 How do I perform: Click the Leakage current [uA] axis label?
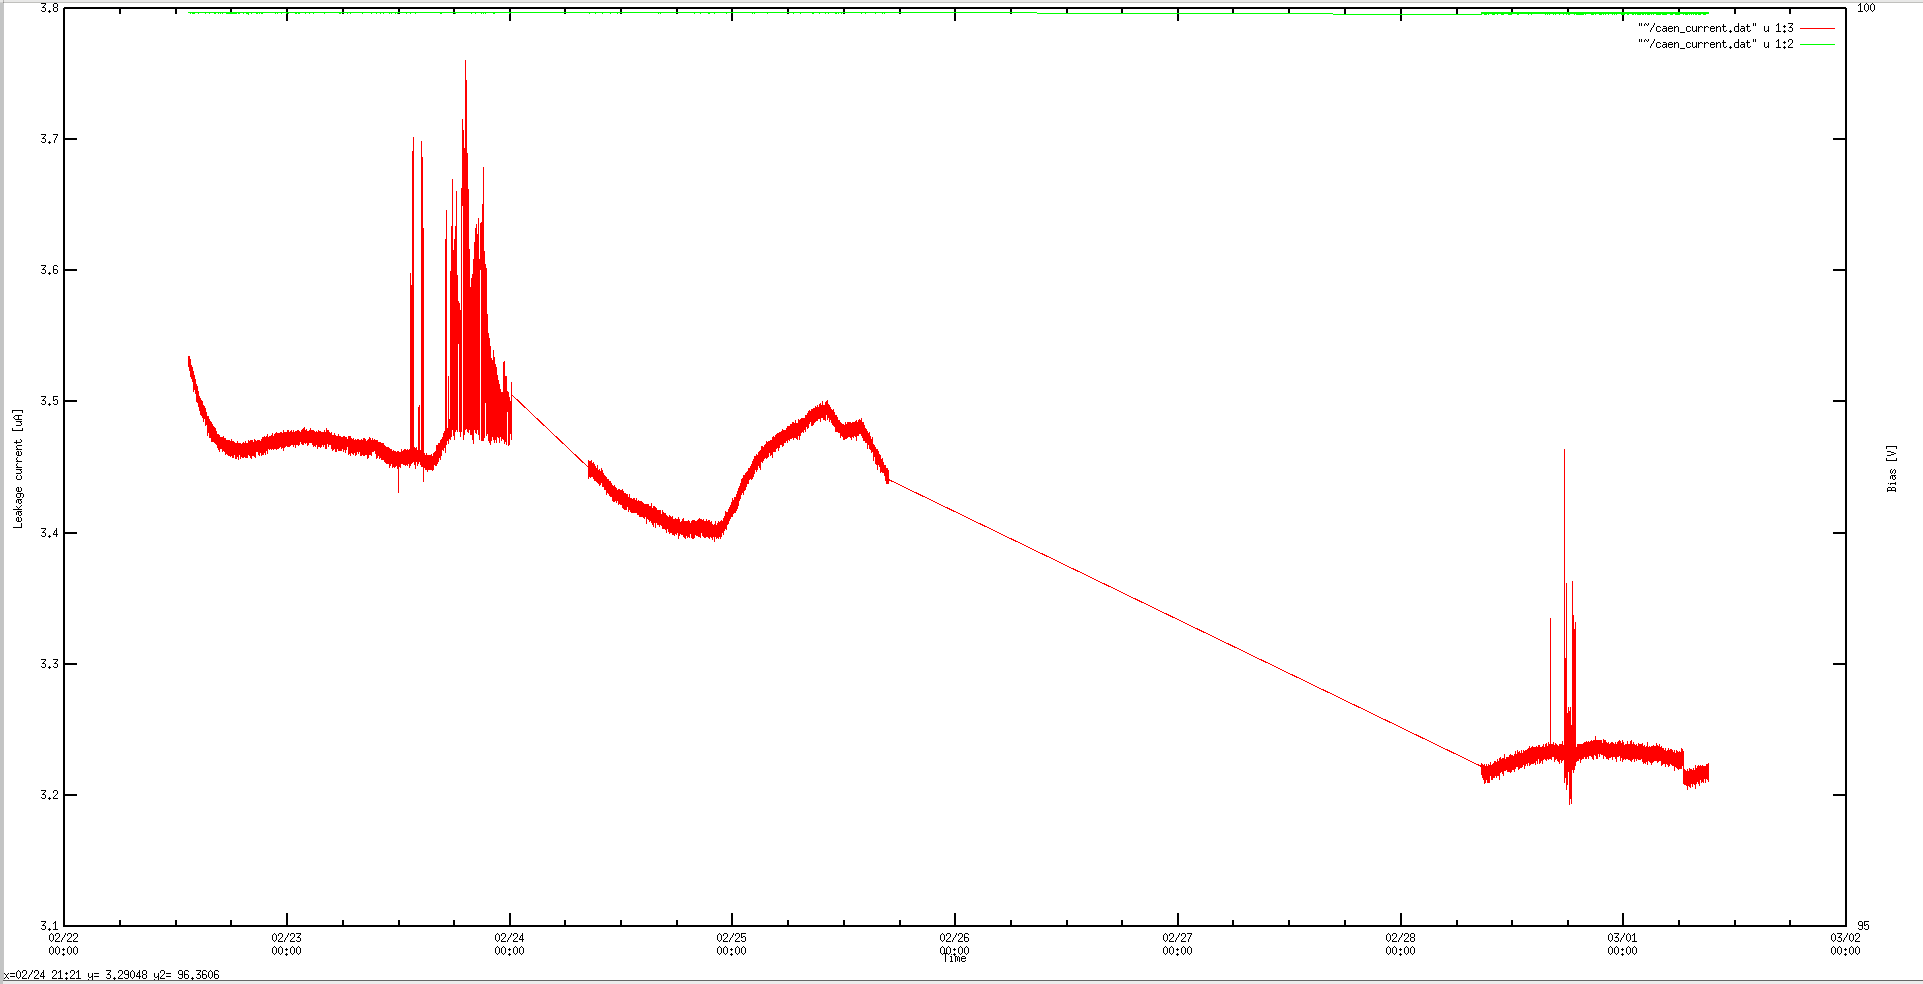coord(17,470)
